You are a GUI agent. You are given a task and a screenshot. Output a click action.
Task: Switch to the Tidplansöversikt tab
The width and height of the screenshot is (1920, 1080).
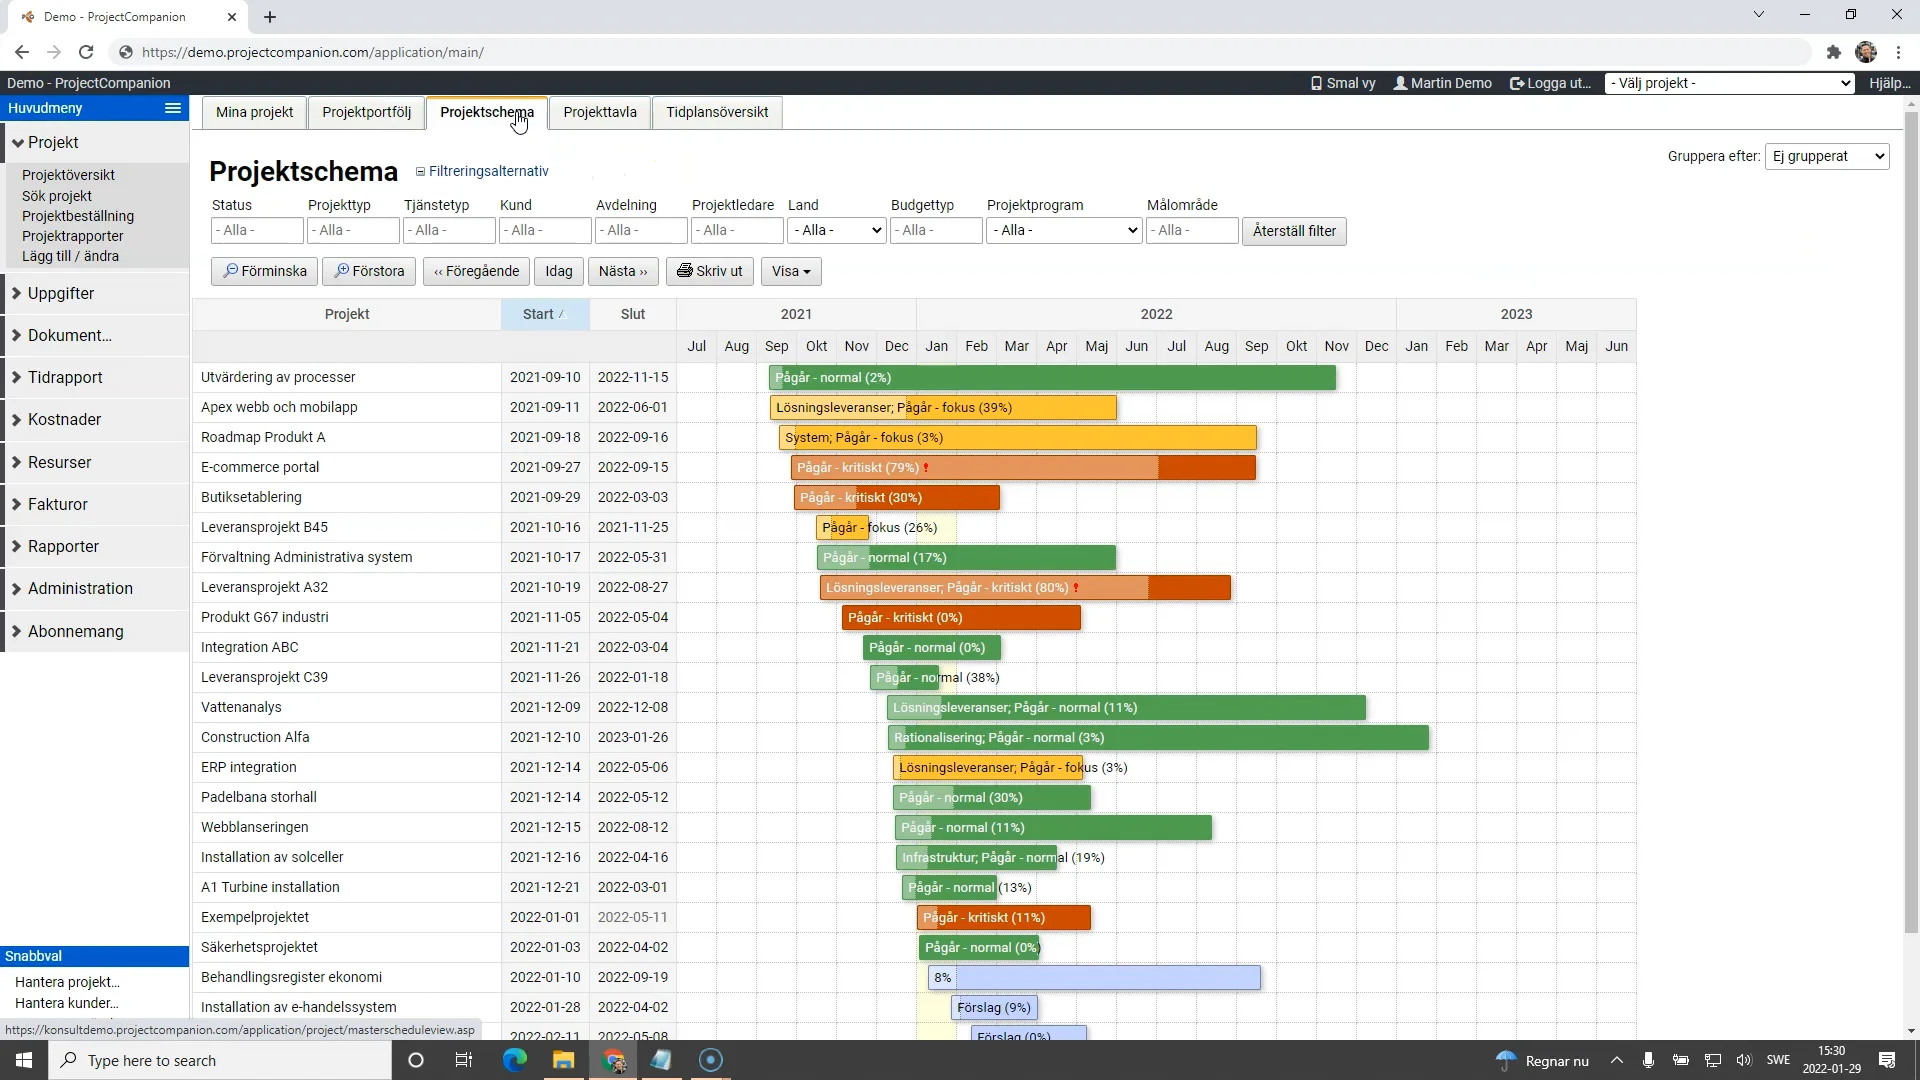(717, 112)
